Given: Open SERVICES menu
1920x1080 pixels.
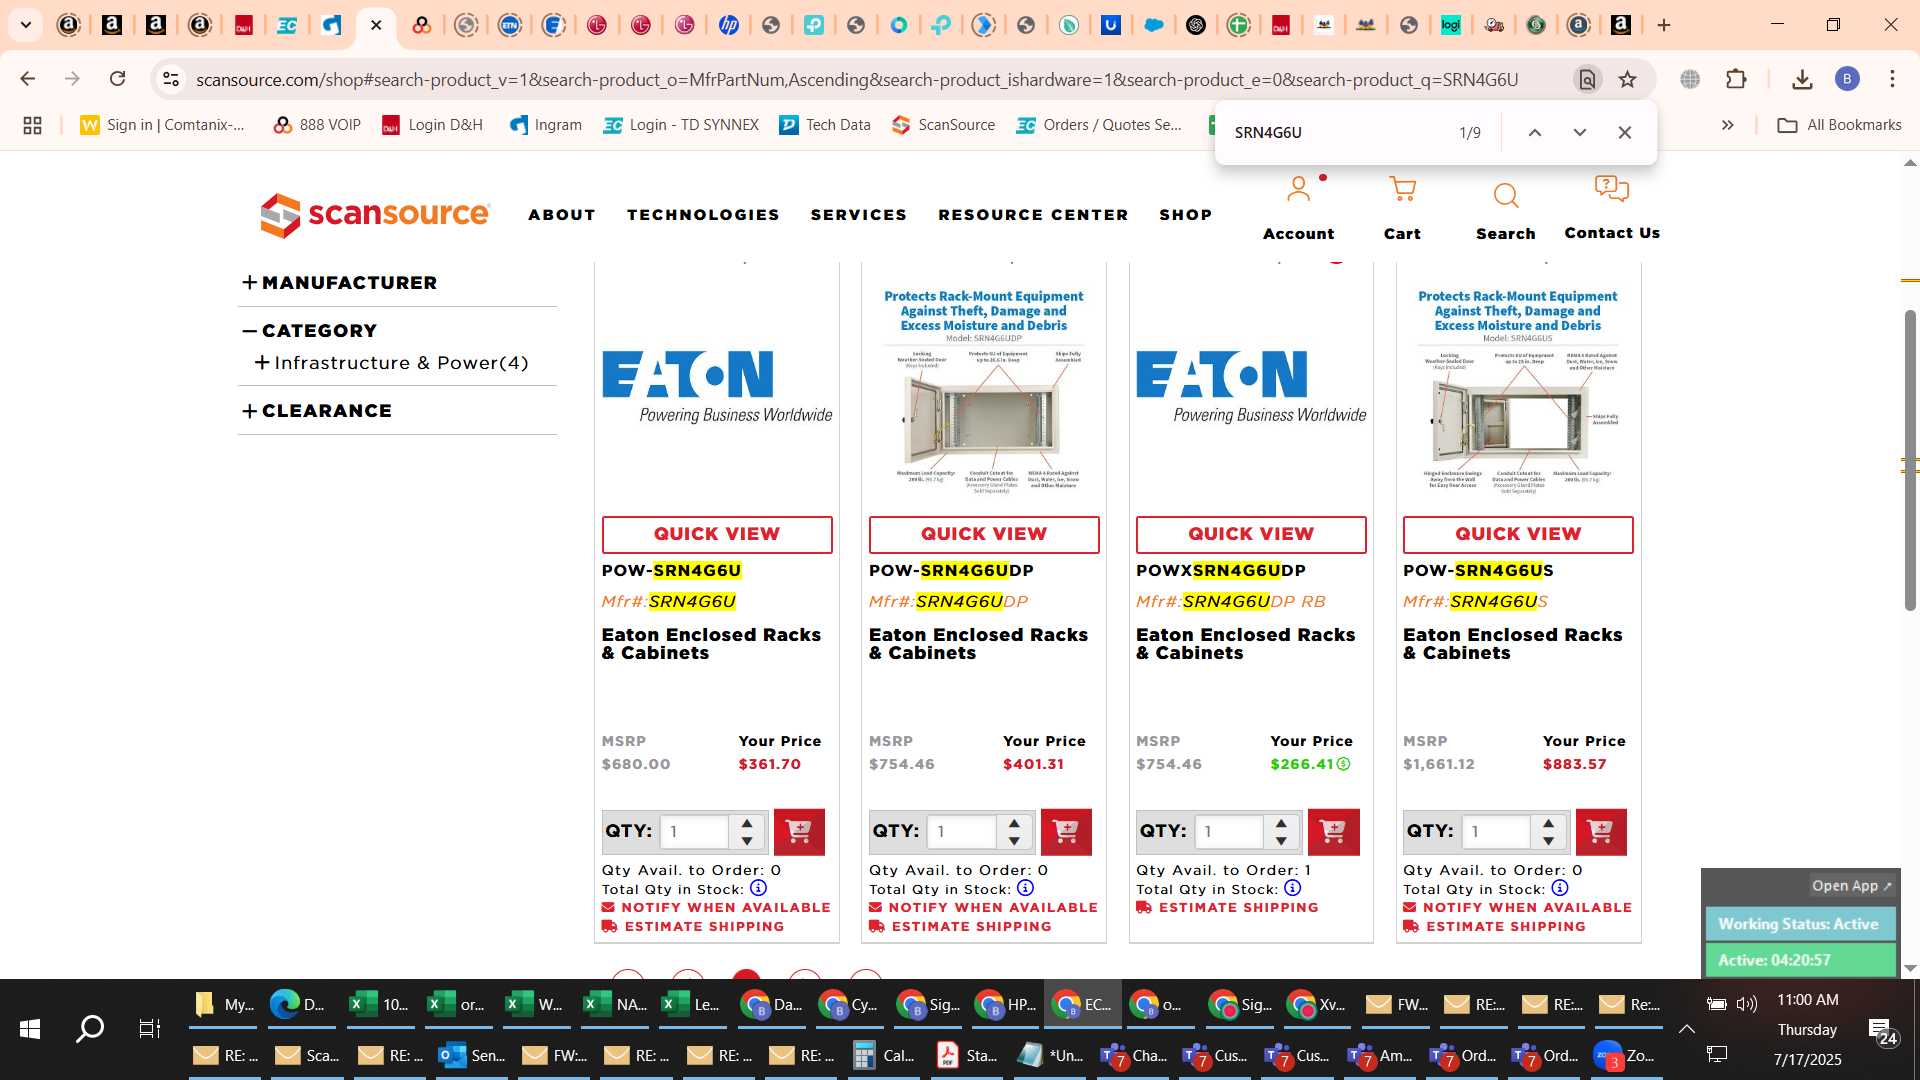Looking at the screenshot, I should click(x=859, y=215).
